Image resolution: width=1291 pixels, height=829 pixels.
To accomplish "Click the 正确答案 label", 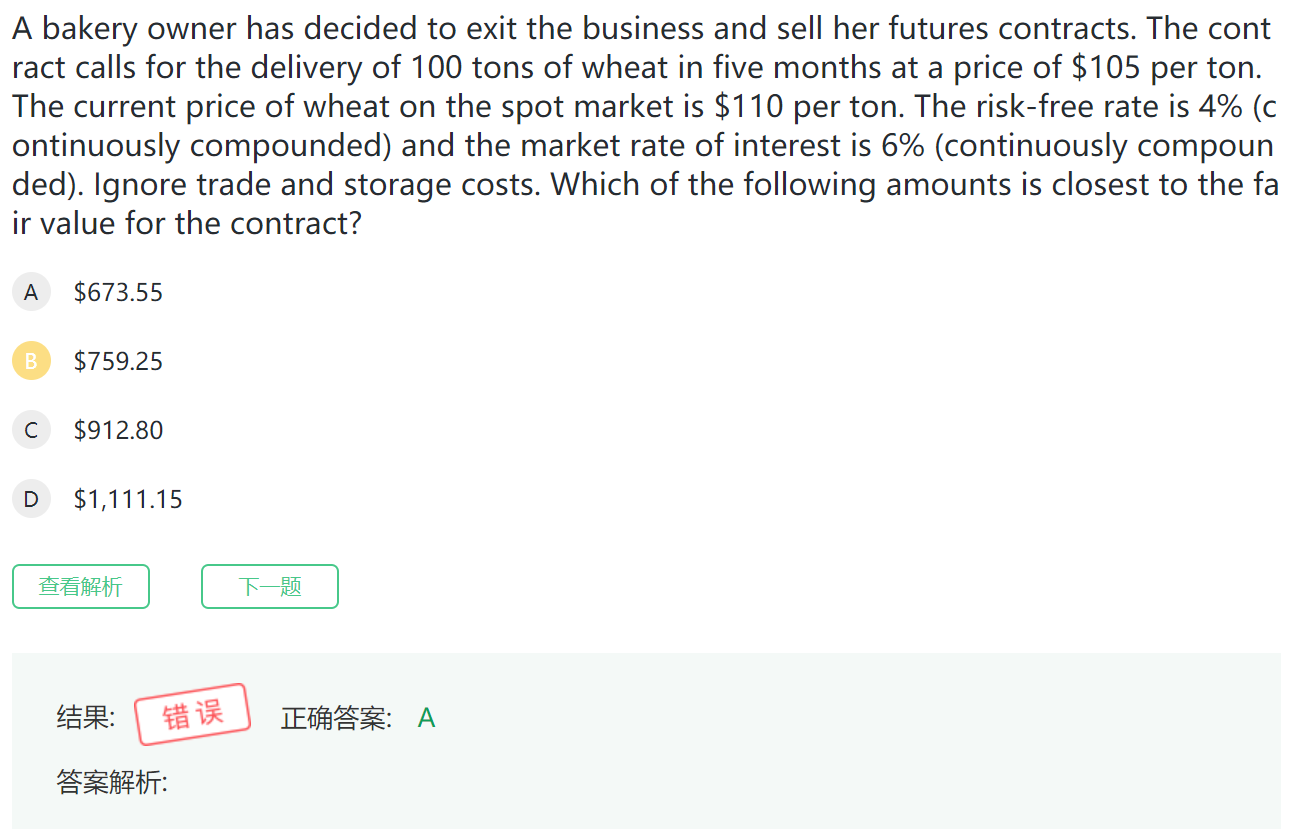I will 337,718.
